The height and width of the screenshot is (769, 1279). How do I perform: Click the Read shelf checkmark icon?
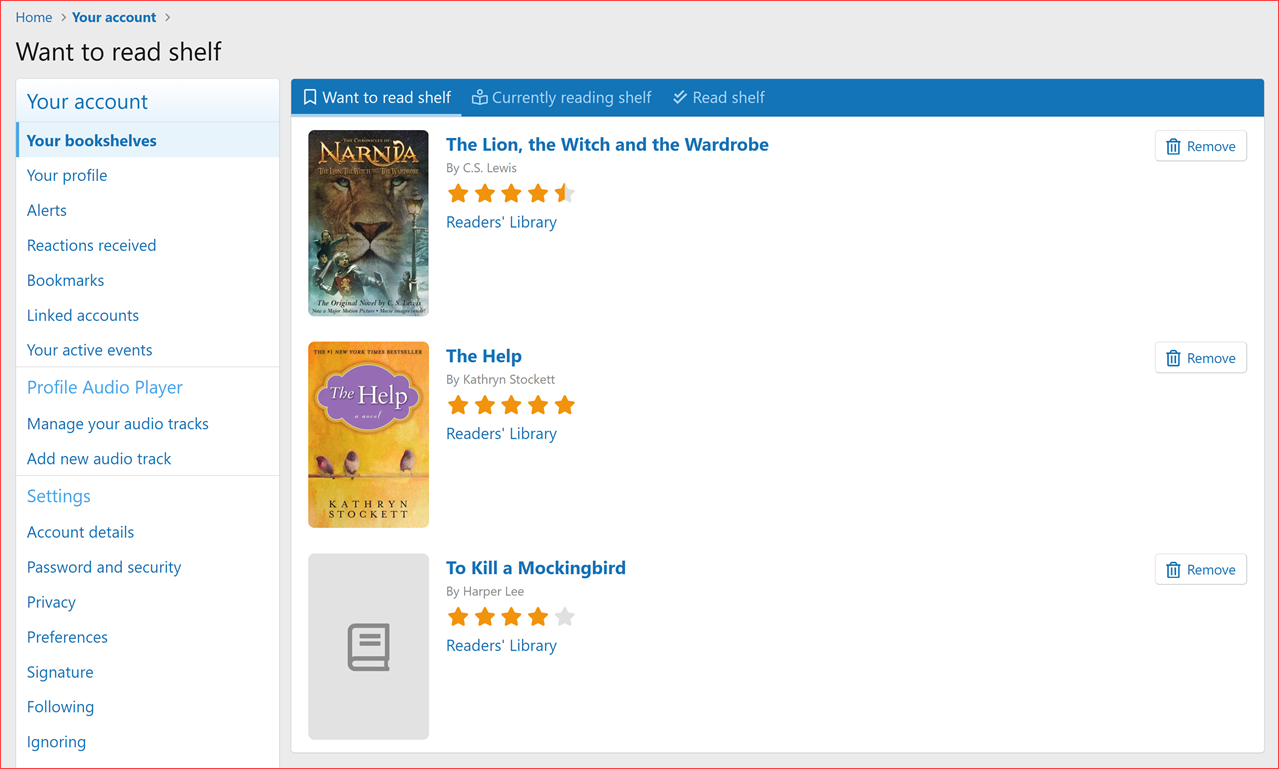pyautogui.click(x=680, y=97)
